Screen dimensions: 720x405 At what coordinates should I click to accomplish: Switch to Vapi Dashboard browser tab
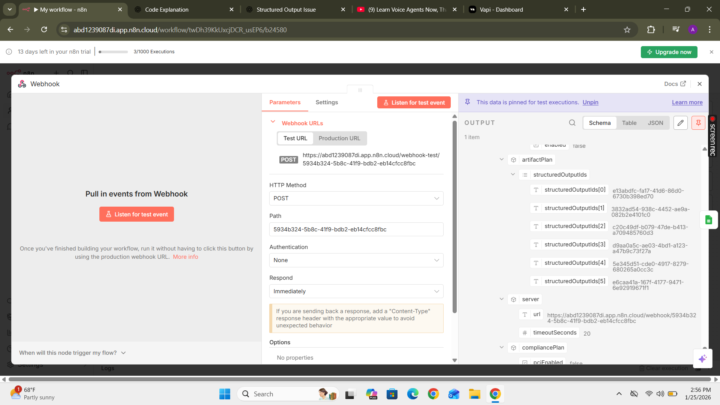pos(519,9)
